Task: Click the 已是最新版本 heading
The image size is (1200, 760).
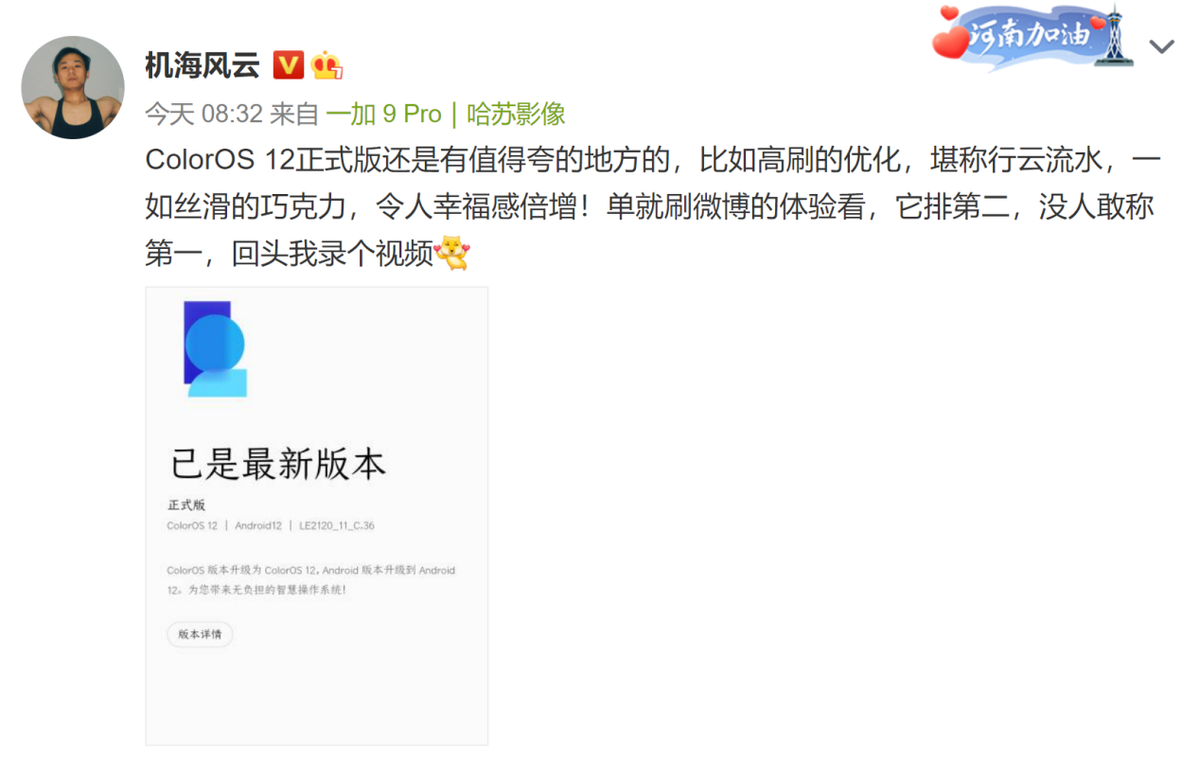Action: pos(277,464)
